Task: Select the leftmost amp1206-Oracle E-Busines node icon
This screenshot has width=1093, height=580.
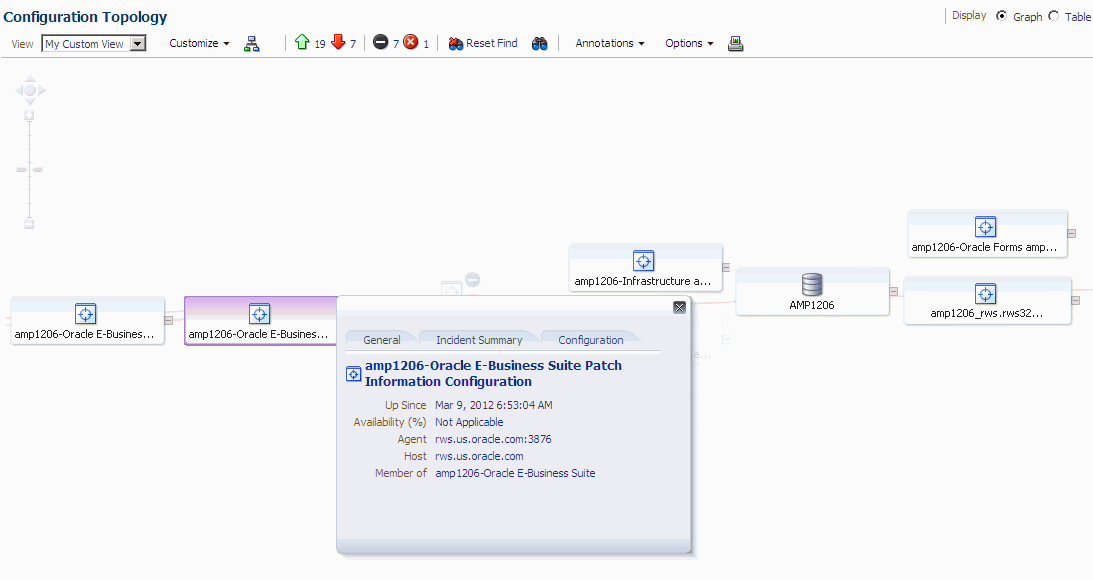Action: (85, 314)
